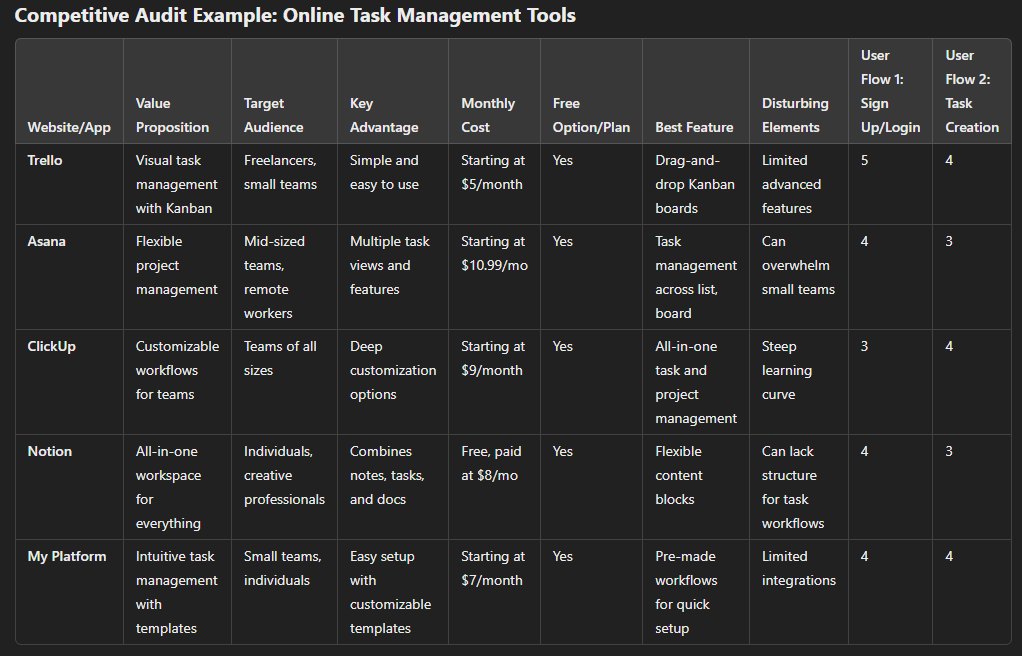Select the My Platform row name
Viewport: 1022px width, 656px height.
[x=67, y=556]
